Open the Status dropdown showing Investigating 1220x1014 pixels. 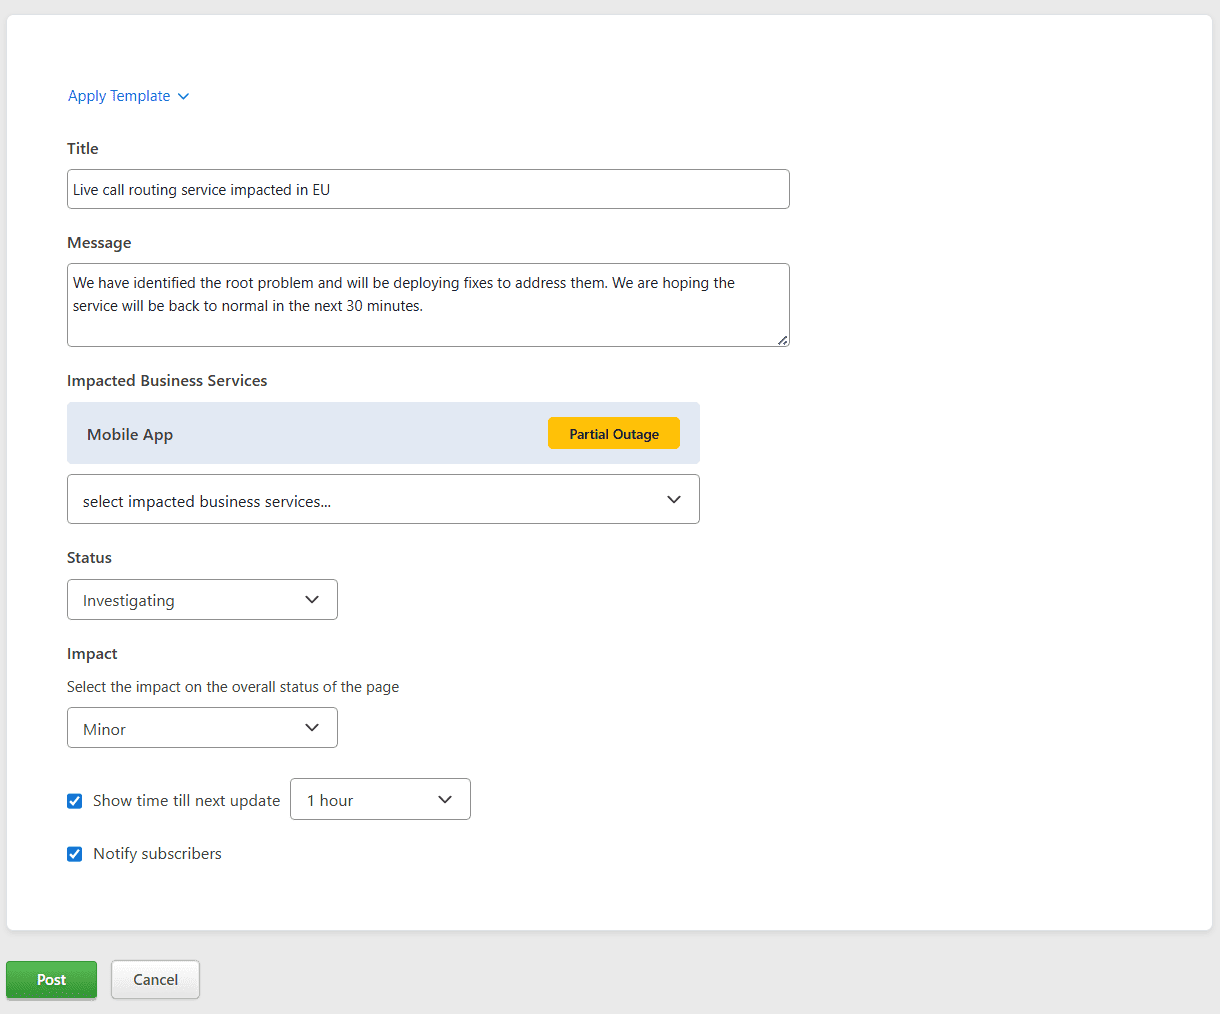pyautogui.click(x=202, y=600)
